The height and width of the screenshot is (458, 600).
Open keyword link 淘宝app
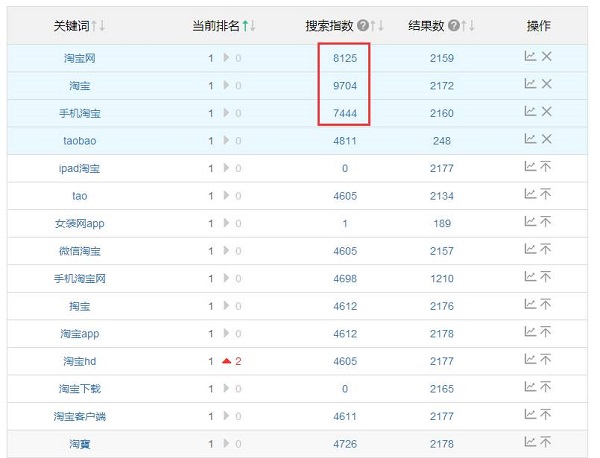point(80,334)
